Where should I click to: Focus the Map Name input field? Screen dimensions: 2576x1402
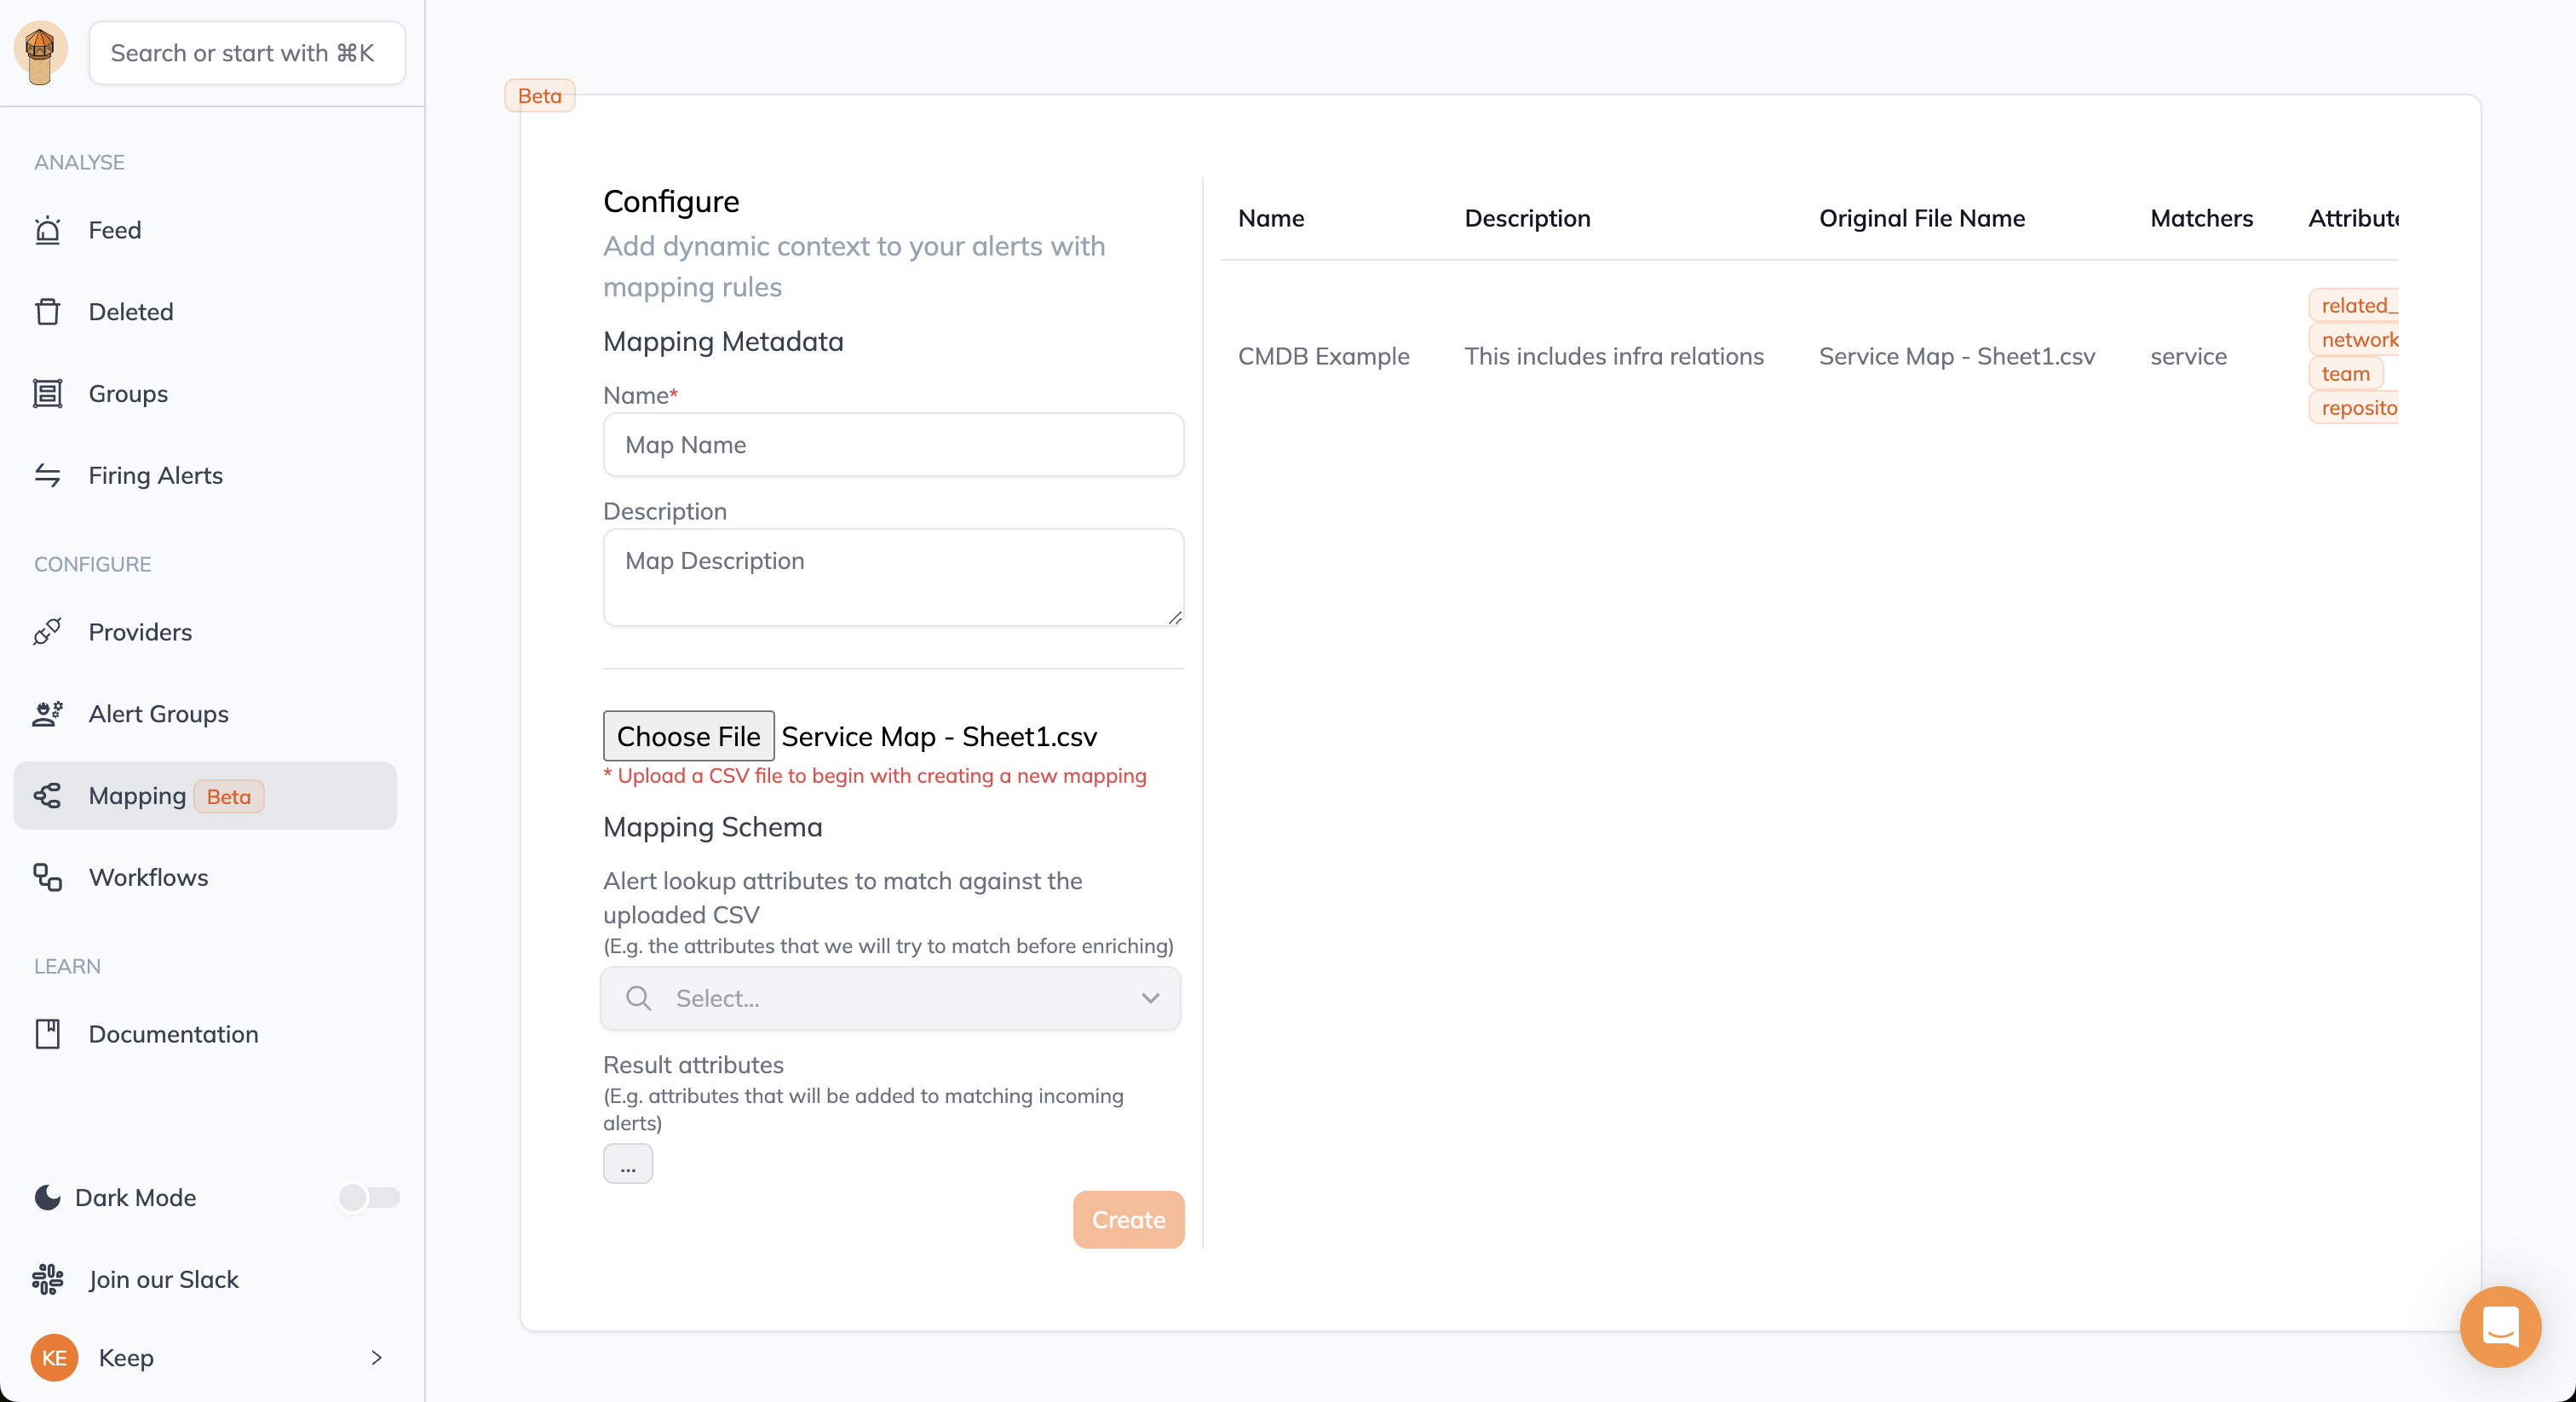point(893,445)
